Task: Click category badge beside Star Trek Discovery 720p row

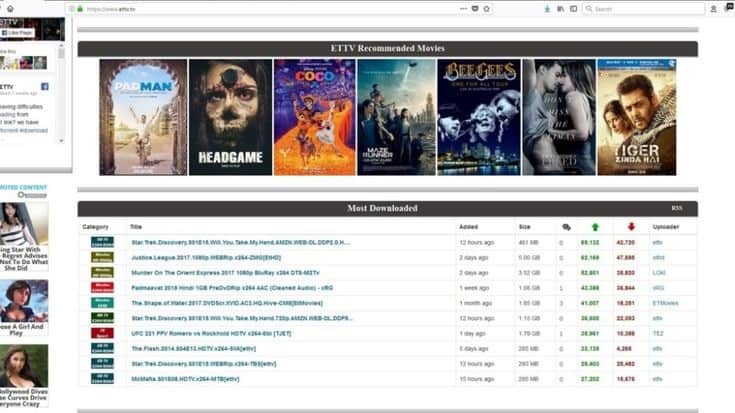Action: point(102,318)
